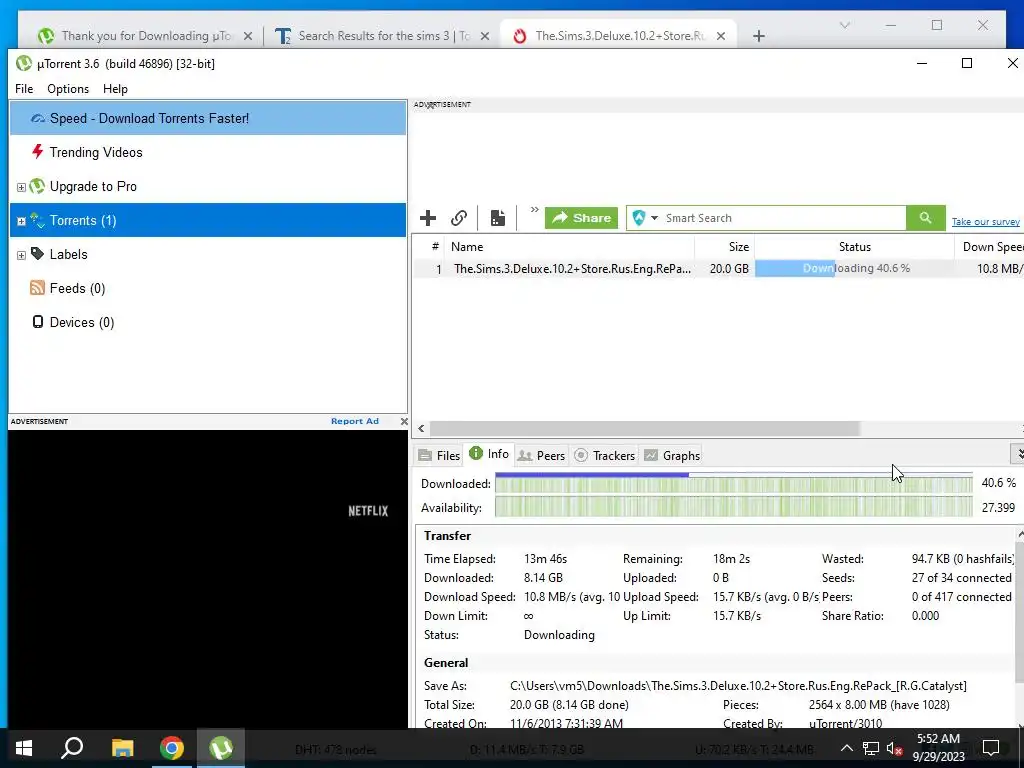Close the sidebar advertisement panel
The image size is (1024, 768).
pyautogui.click(x=404, y=421)
